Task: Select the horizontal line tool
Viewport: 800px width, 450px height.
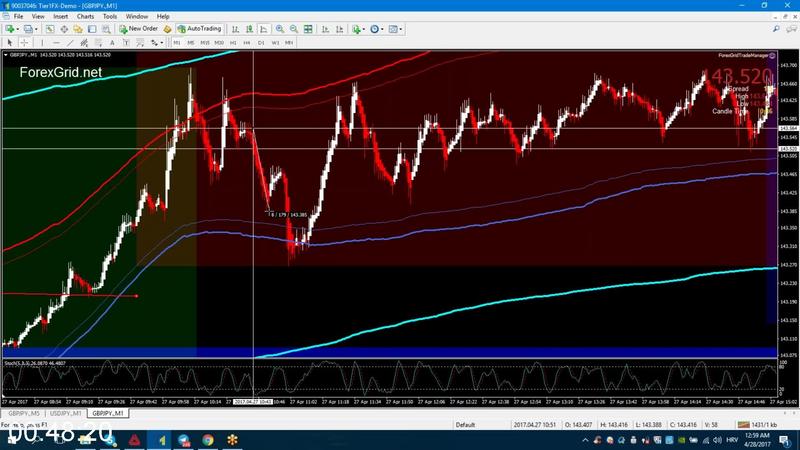Action: 56,43
